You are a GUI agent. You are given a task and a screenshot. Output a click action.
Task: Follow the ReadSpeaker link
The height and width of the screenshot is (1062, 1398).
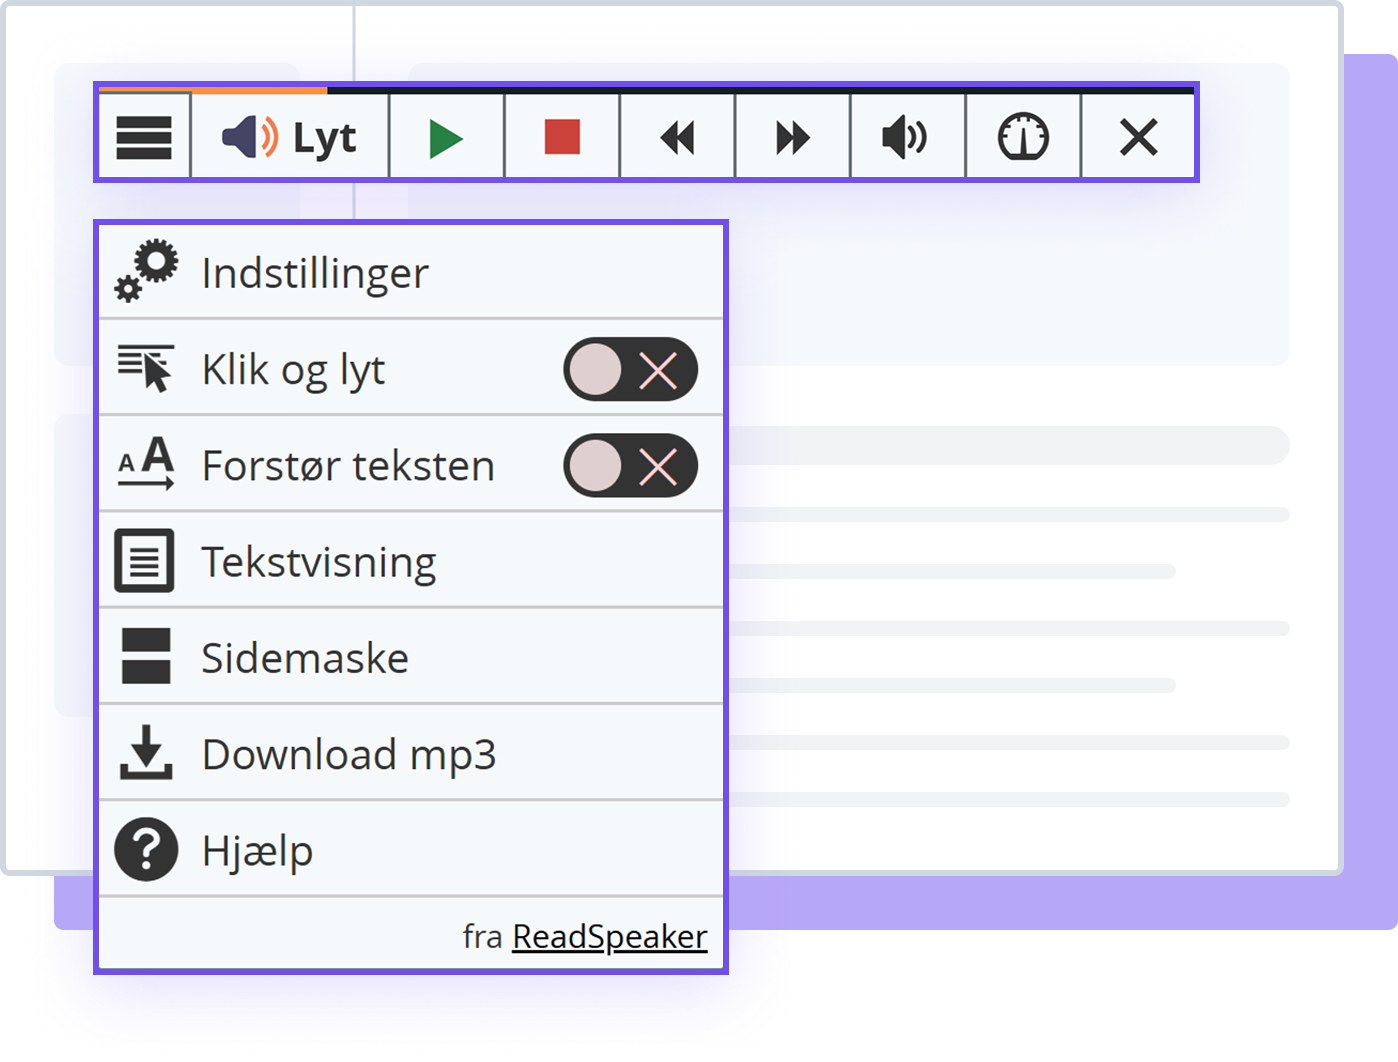(x=608, y=936)
